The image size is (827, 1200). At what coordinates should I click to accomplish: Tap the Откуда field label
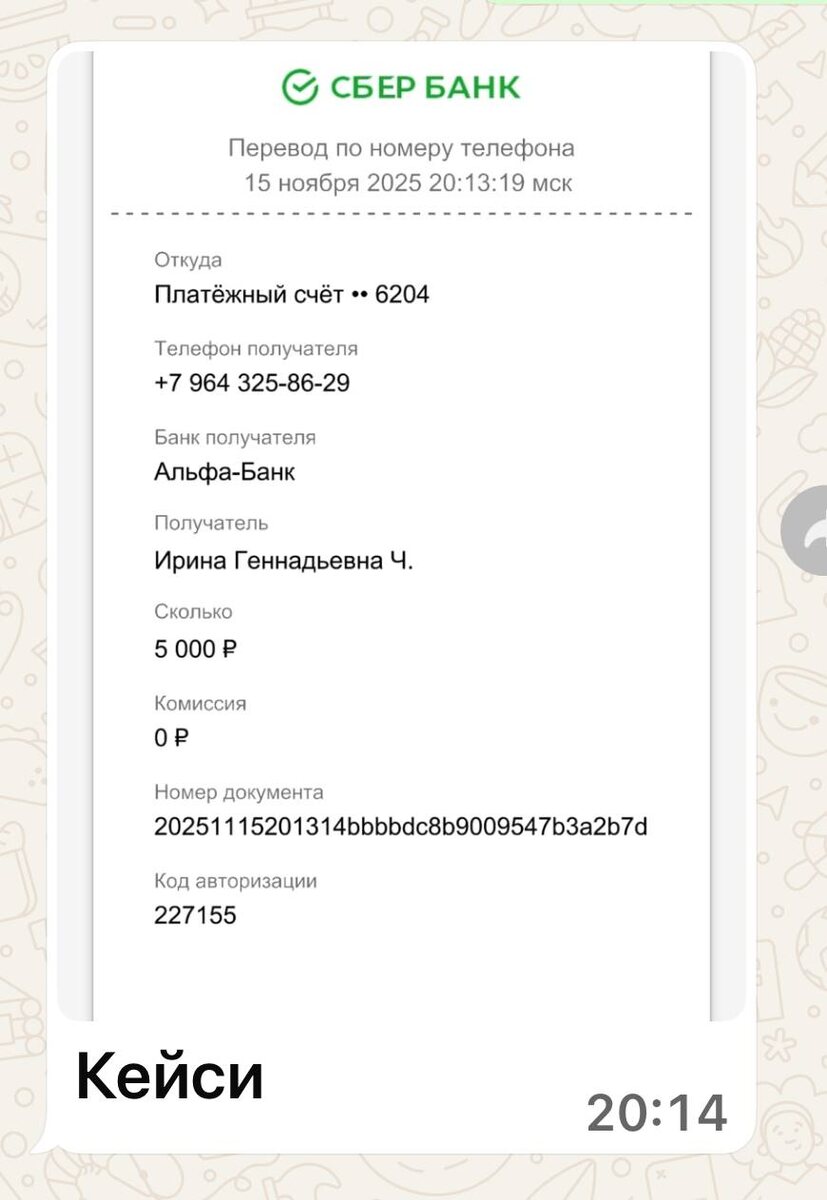[x=188, y=260]
